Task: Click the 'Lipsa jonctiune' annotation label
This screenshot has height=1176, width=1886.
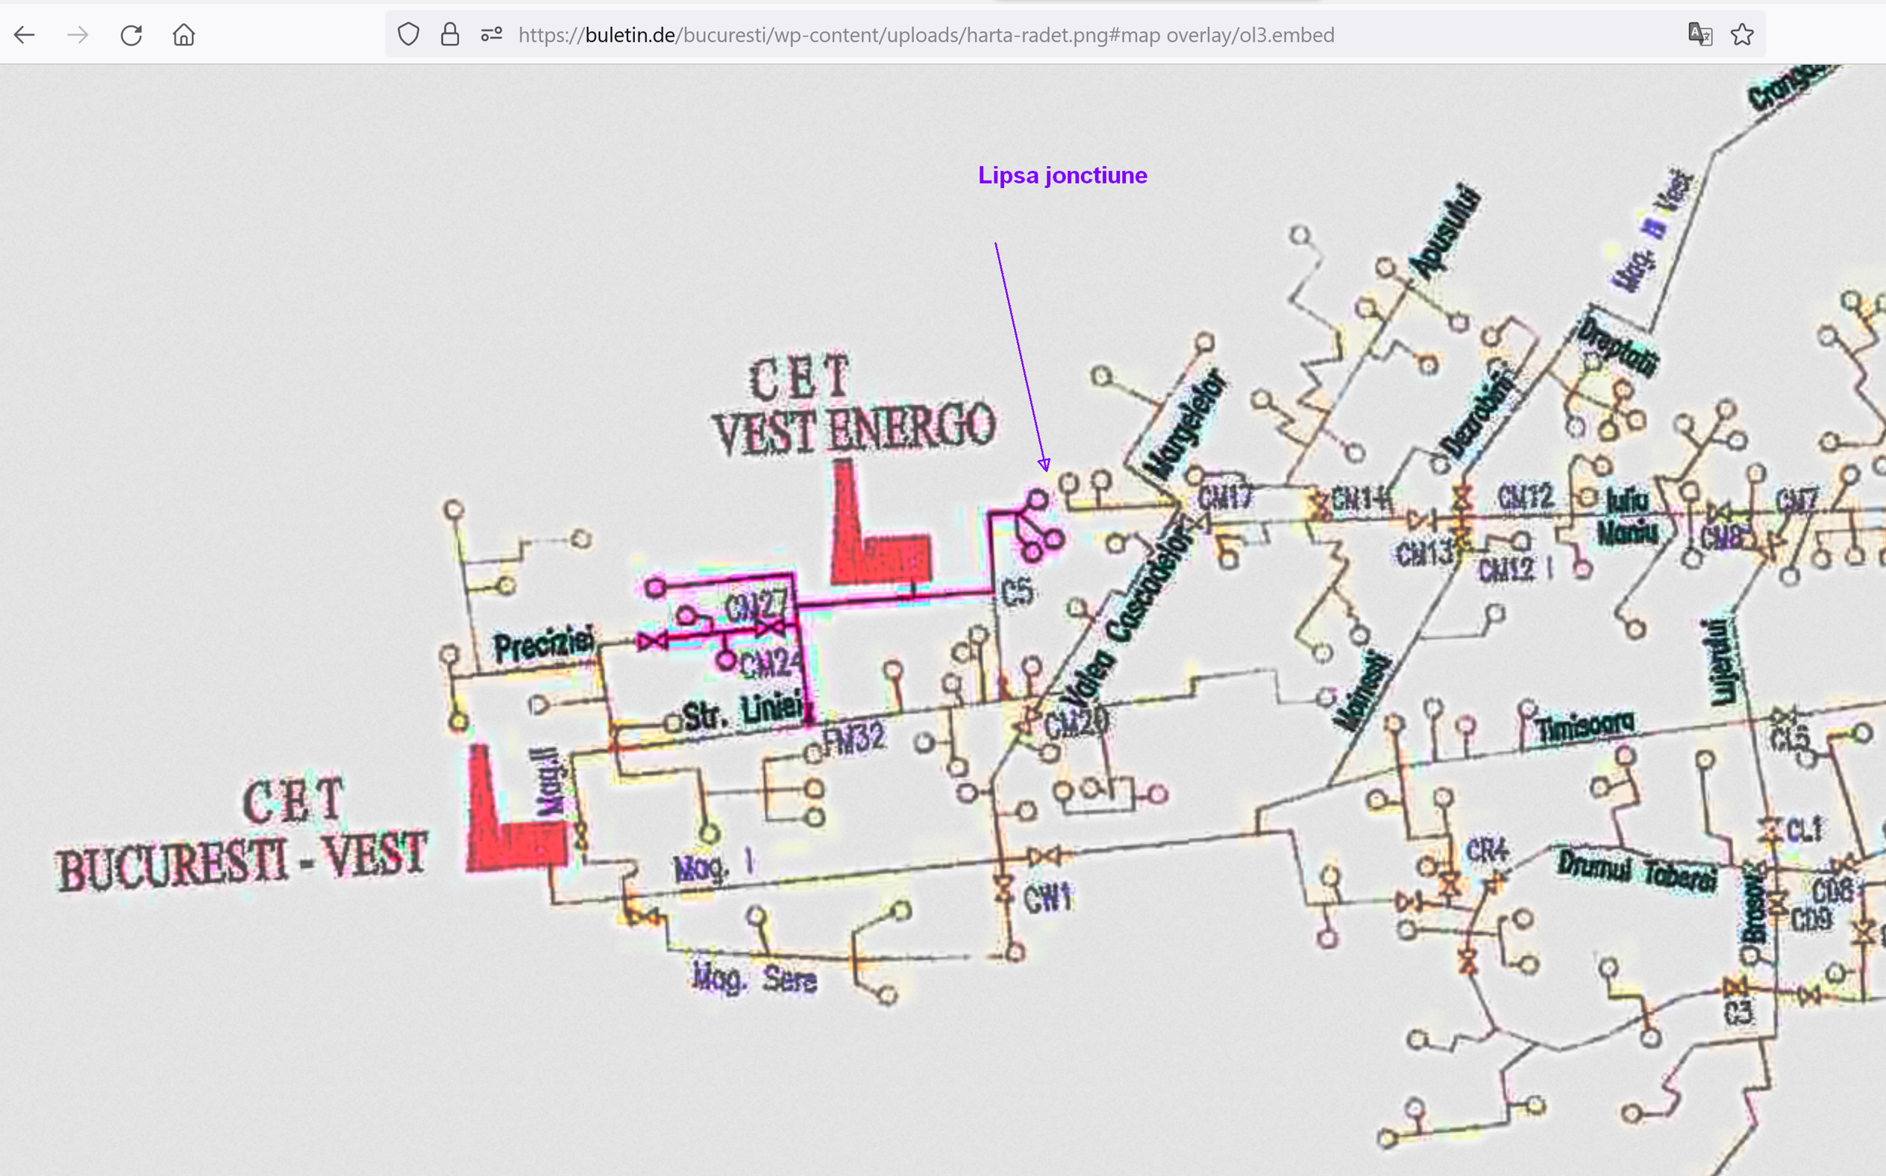Action: [1062, 175]
